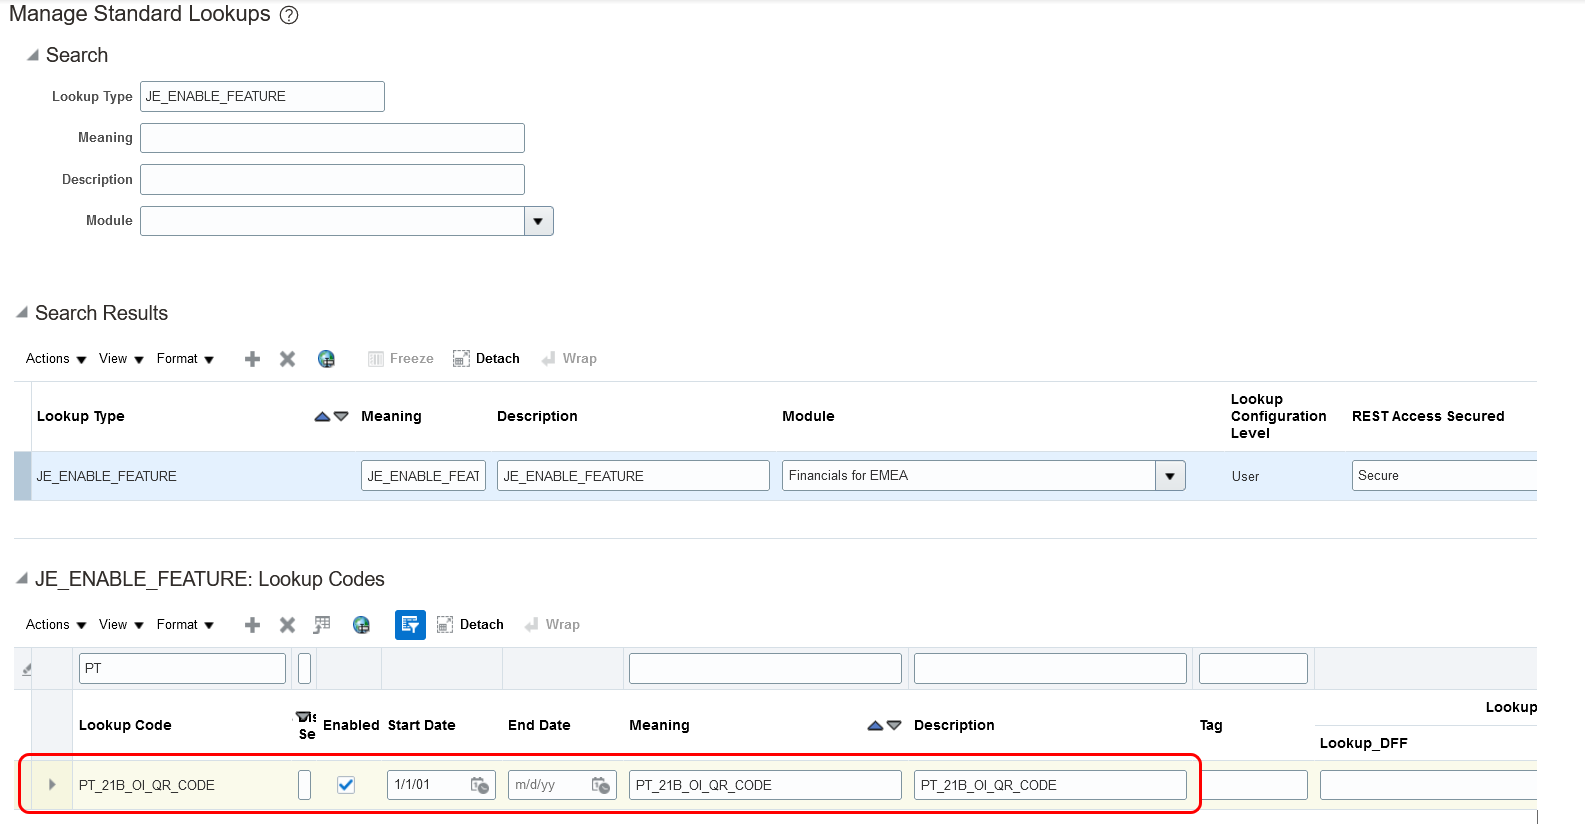
Task: Add a new lookup type row in Search Results
Action: (252, 359)
